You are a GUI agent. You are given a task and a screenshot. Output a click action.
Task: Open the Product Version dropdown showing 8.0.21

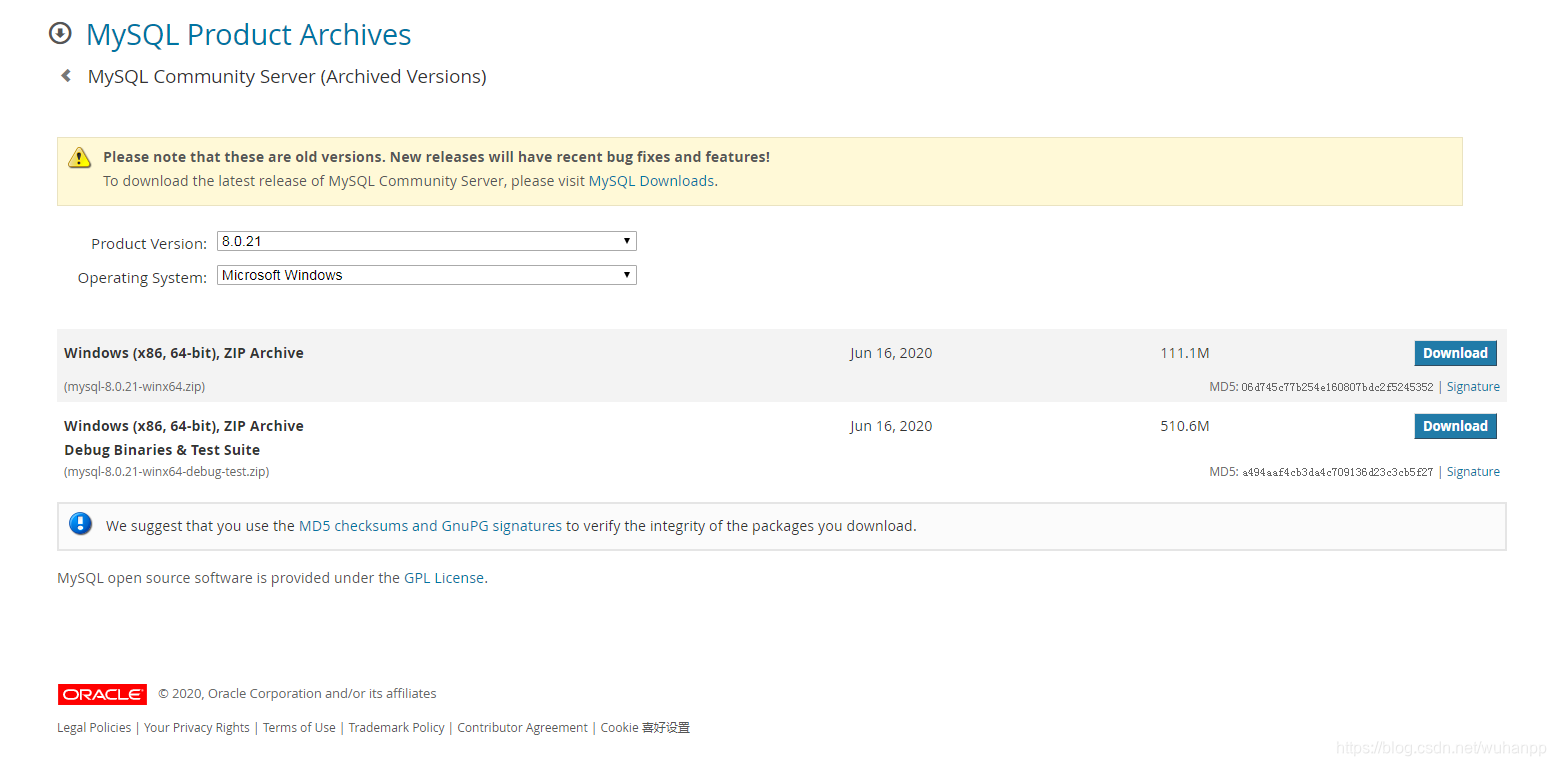pos(427,241)
